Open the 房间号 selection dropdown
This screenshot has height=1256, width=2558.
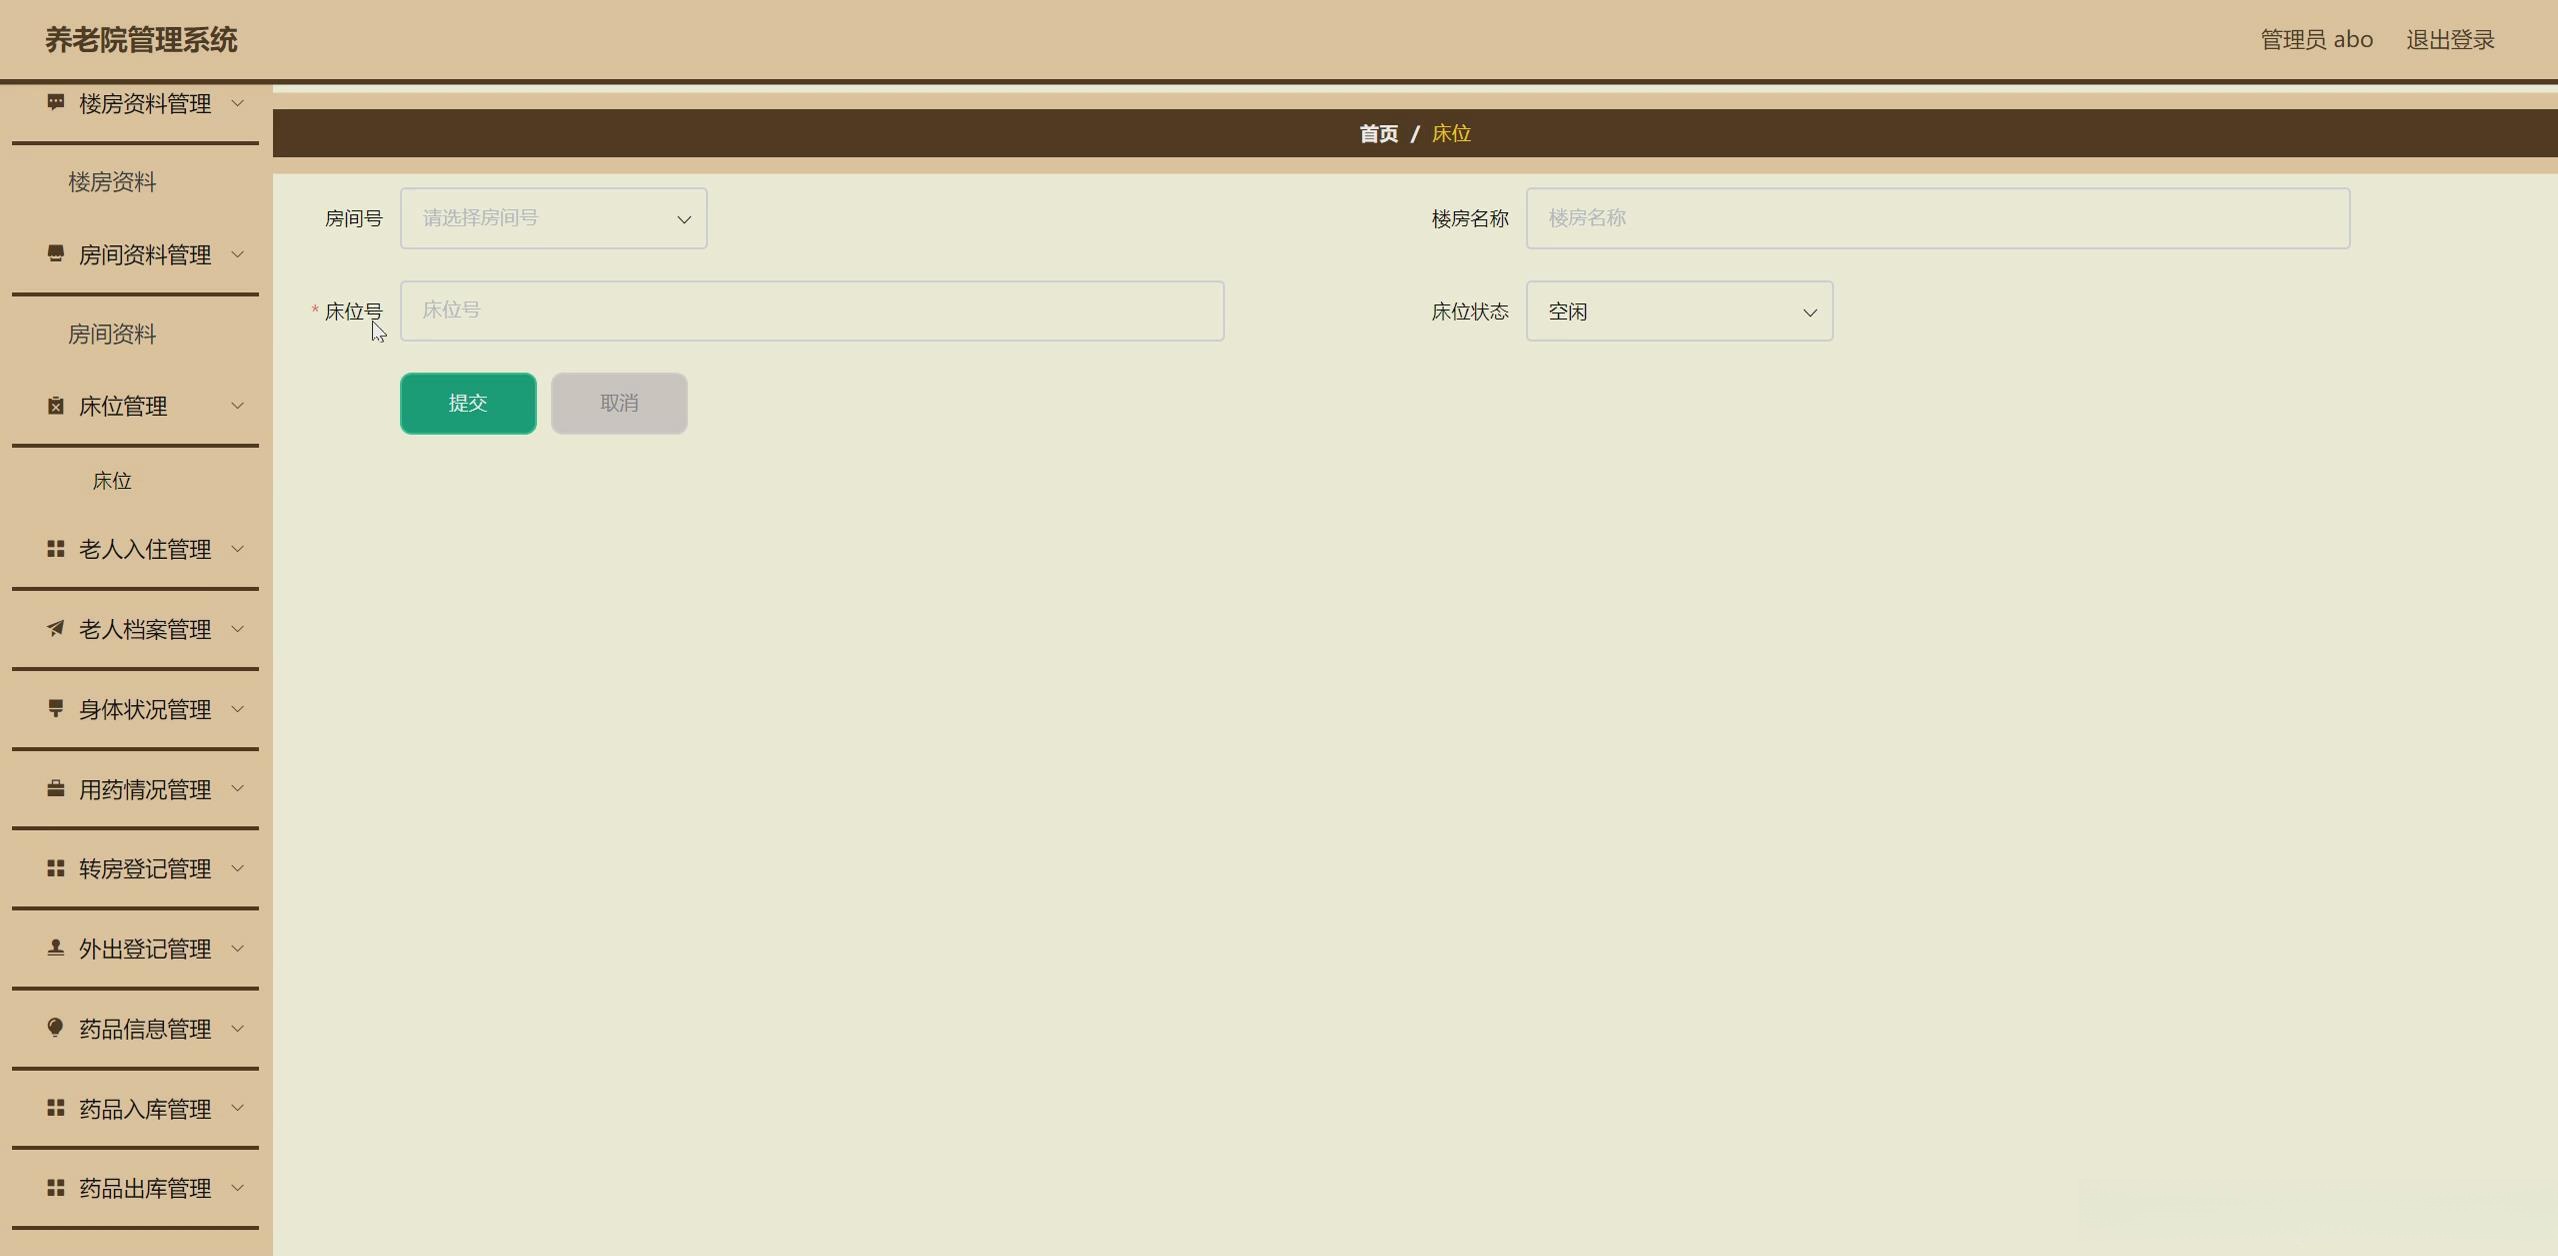click(553, 218)
